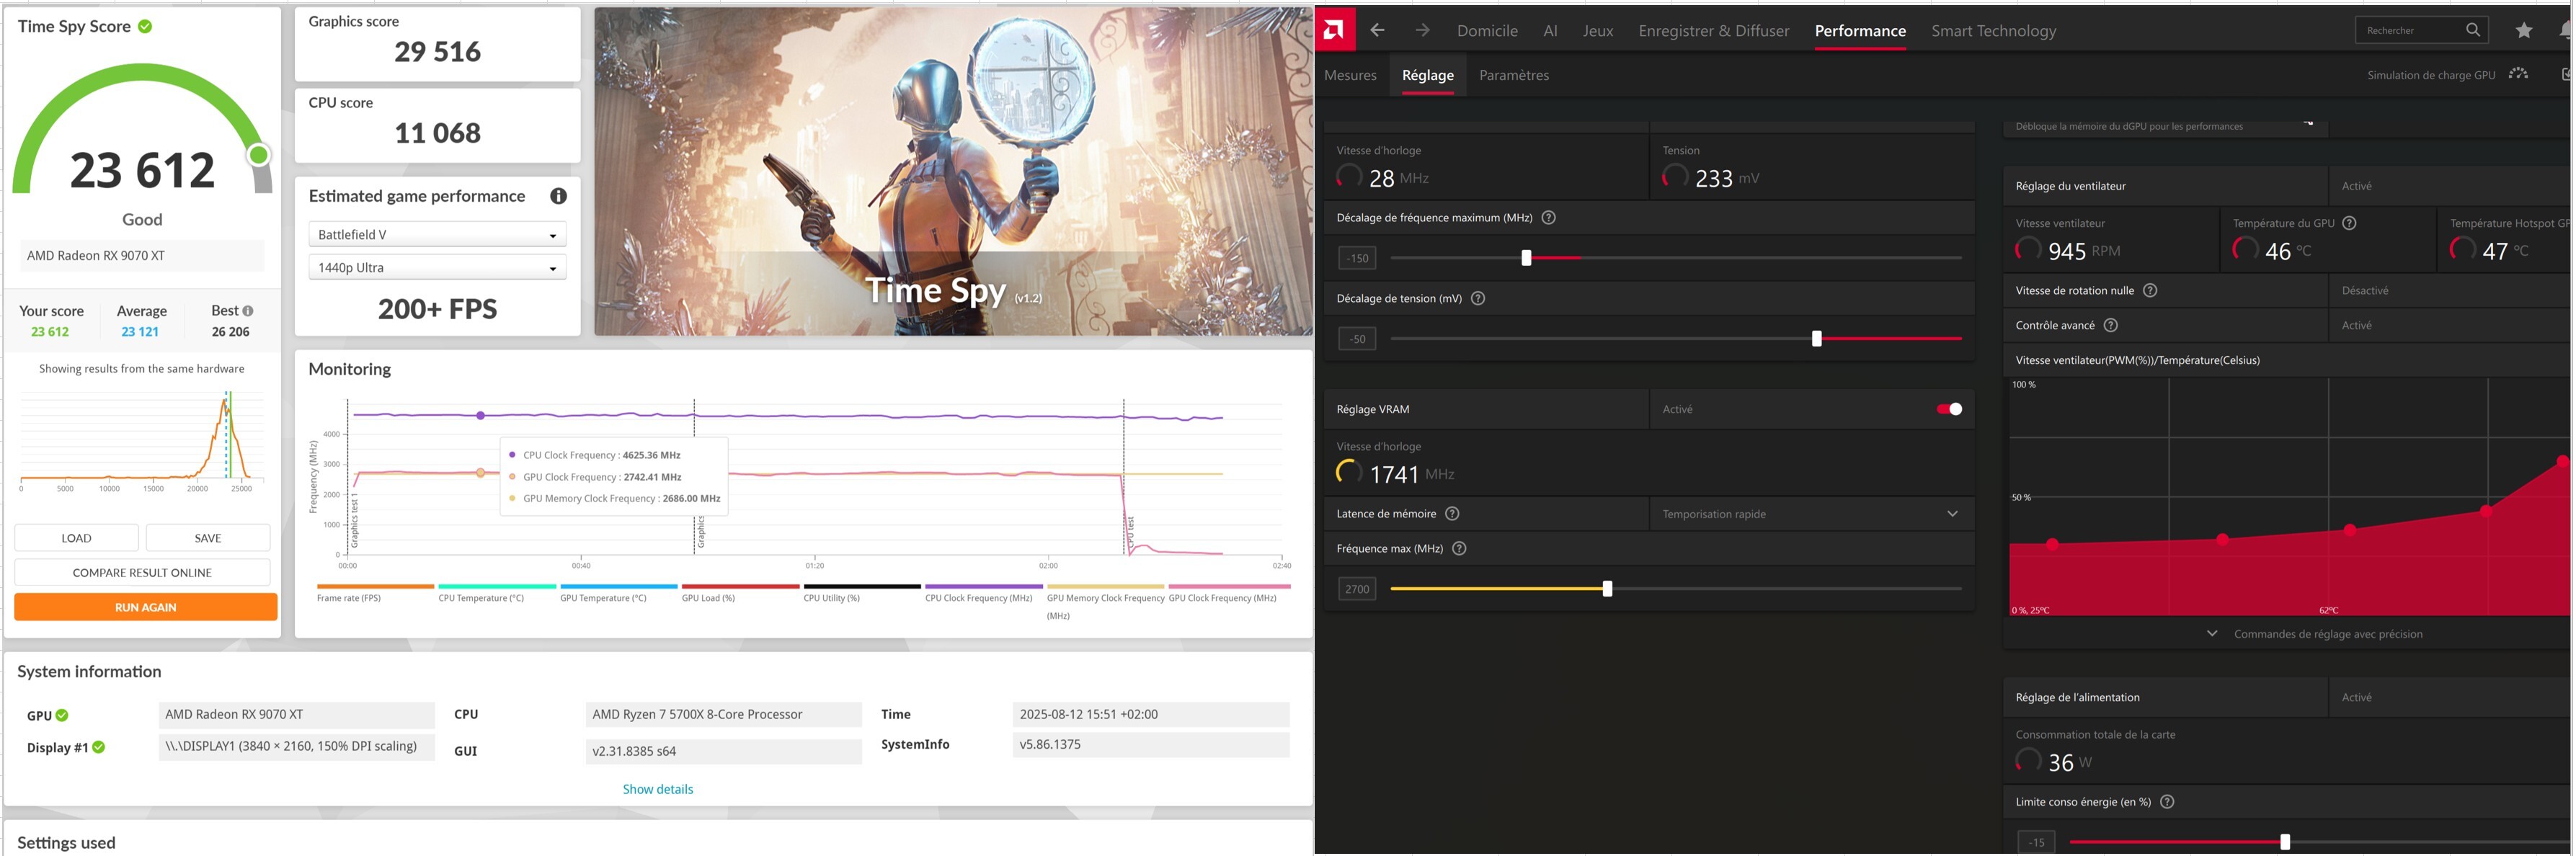
Task: Open the Smart Technology tab
Action: click(x=1994, y=30)
